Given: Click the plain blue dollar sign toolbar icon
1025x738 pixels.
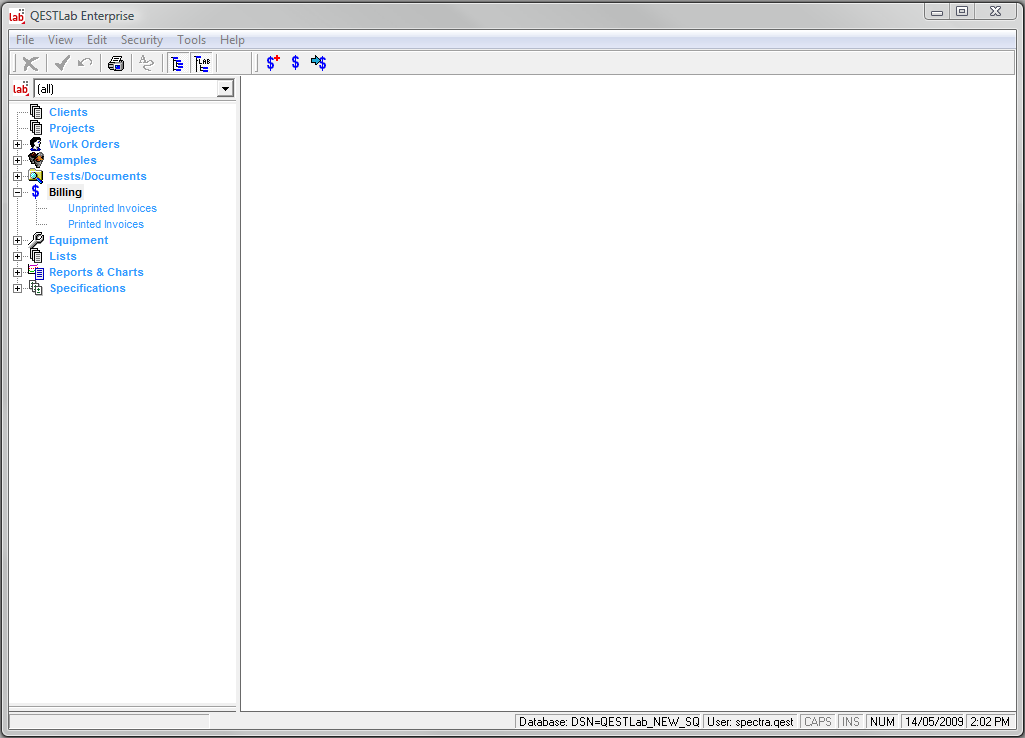Looking at the screenshot, I should click(x=295, y=63).
